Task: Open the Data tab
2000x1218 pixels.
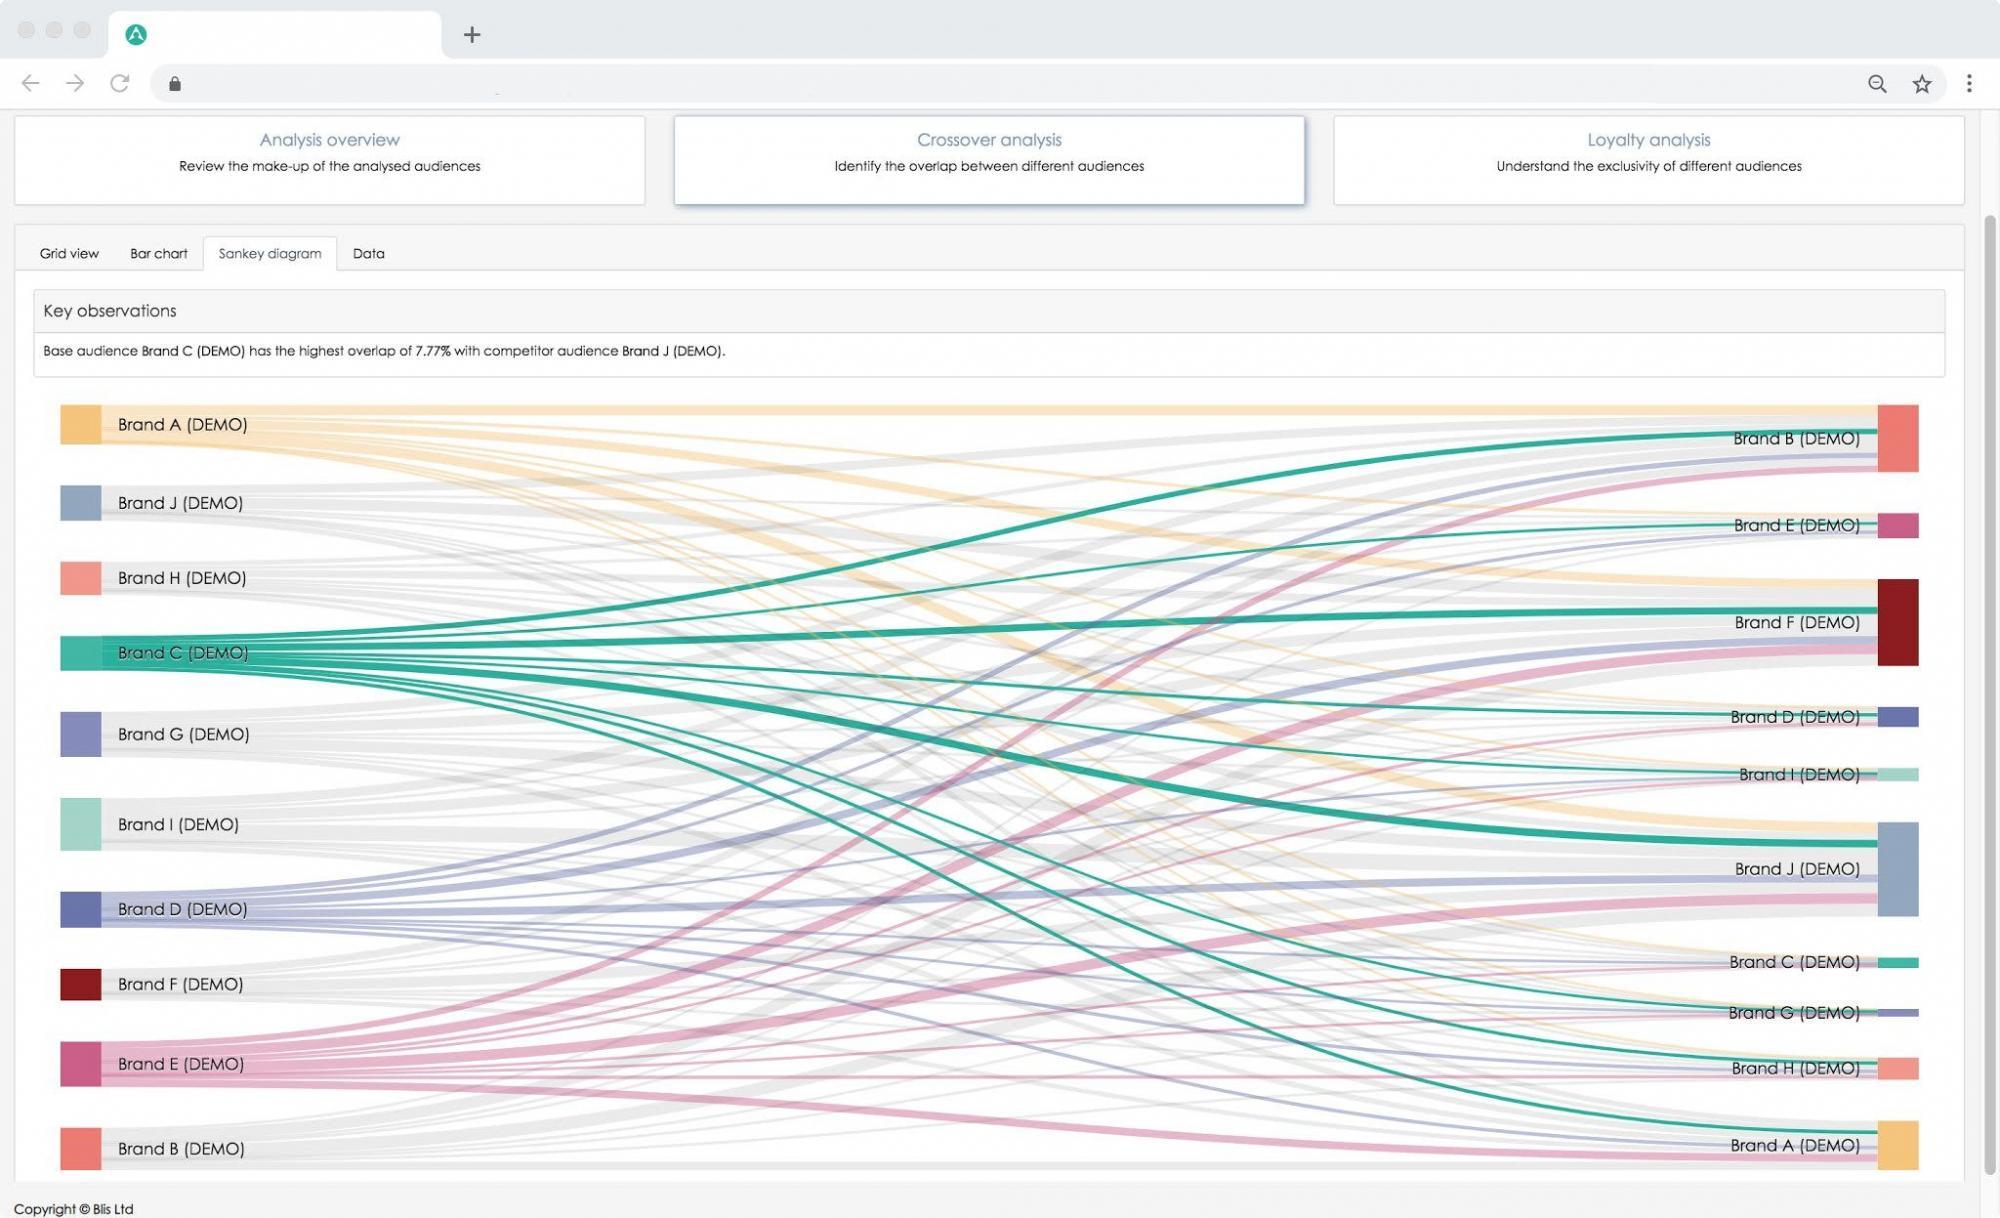Action: pos(368,253)
